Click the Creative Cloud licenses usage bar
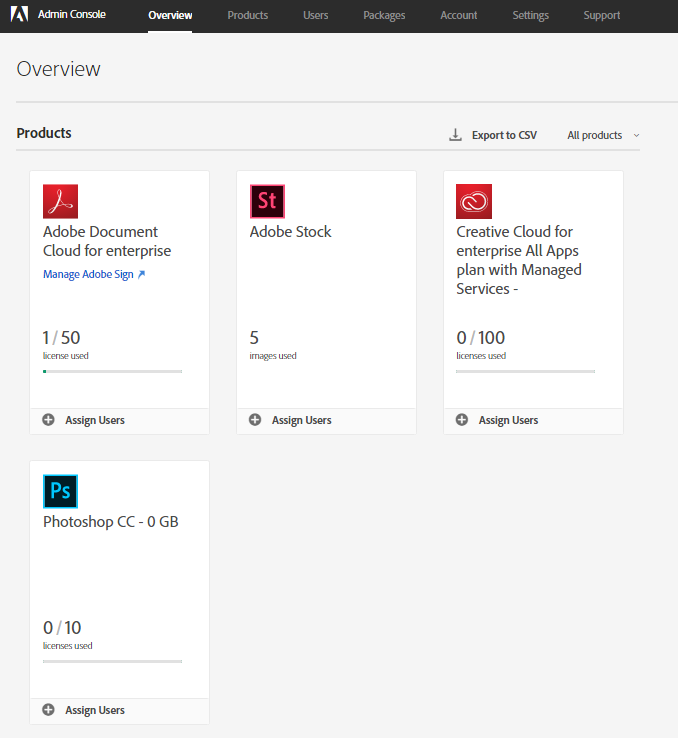 tap(526, 371)
